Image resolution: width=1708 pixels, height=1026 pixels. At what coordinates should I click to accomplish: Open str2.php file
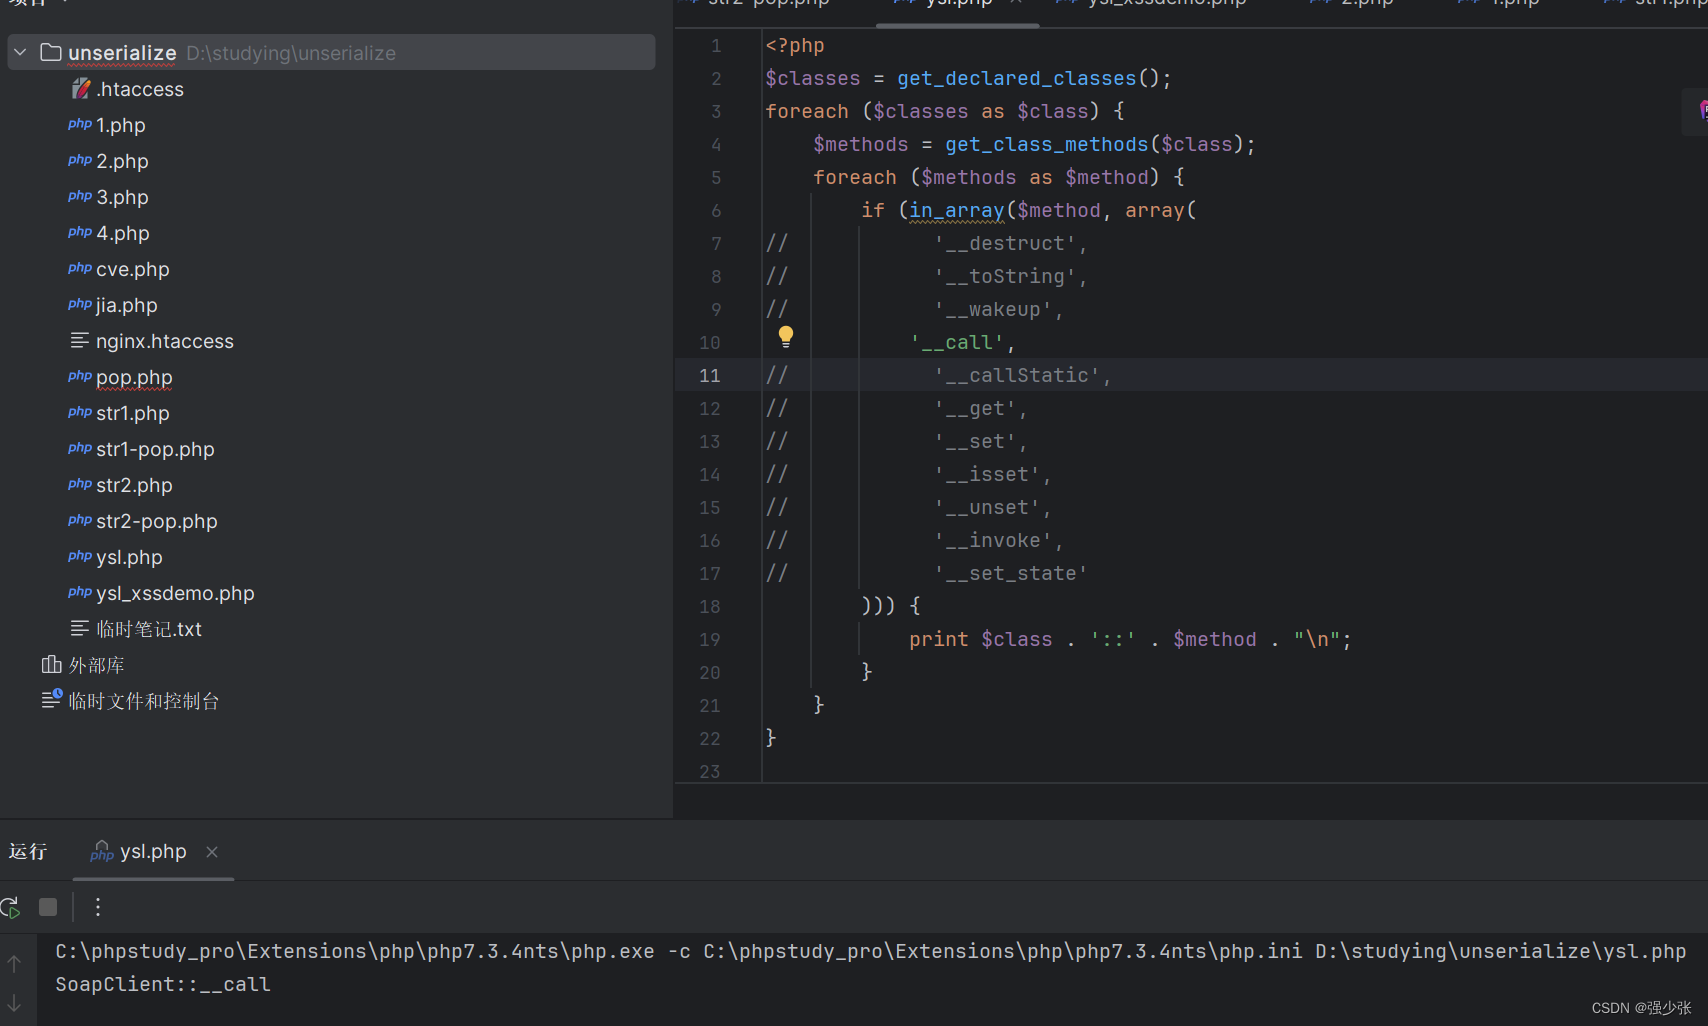pos(134,485)
